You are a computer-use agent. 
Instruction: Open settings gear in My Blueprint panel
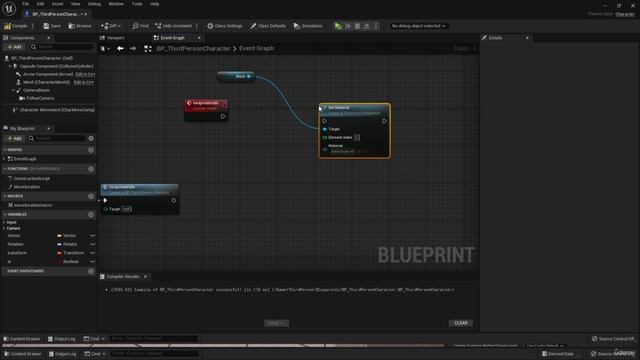coord(91,138)
